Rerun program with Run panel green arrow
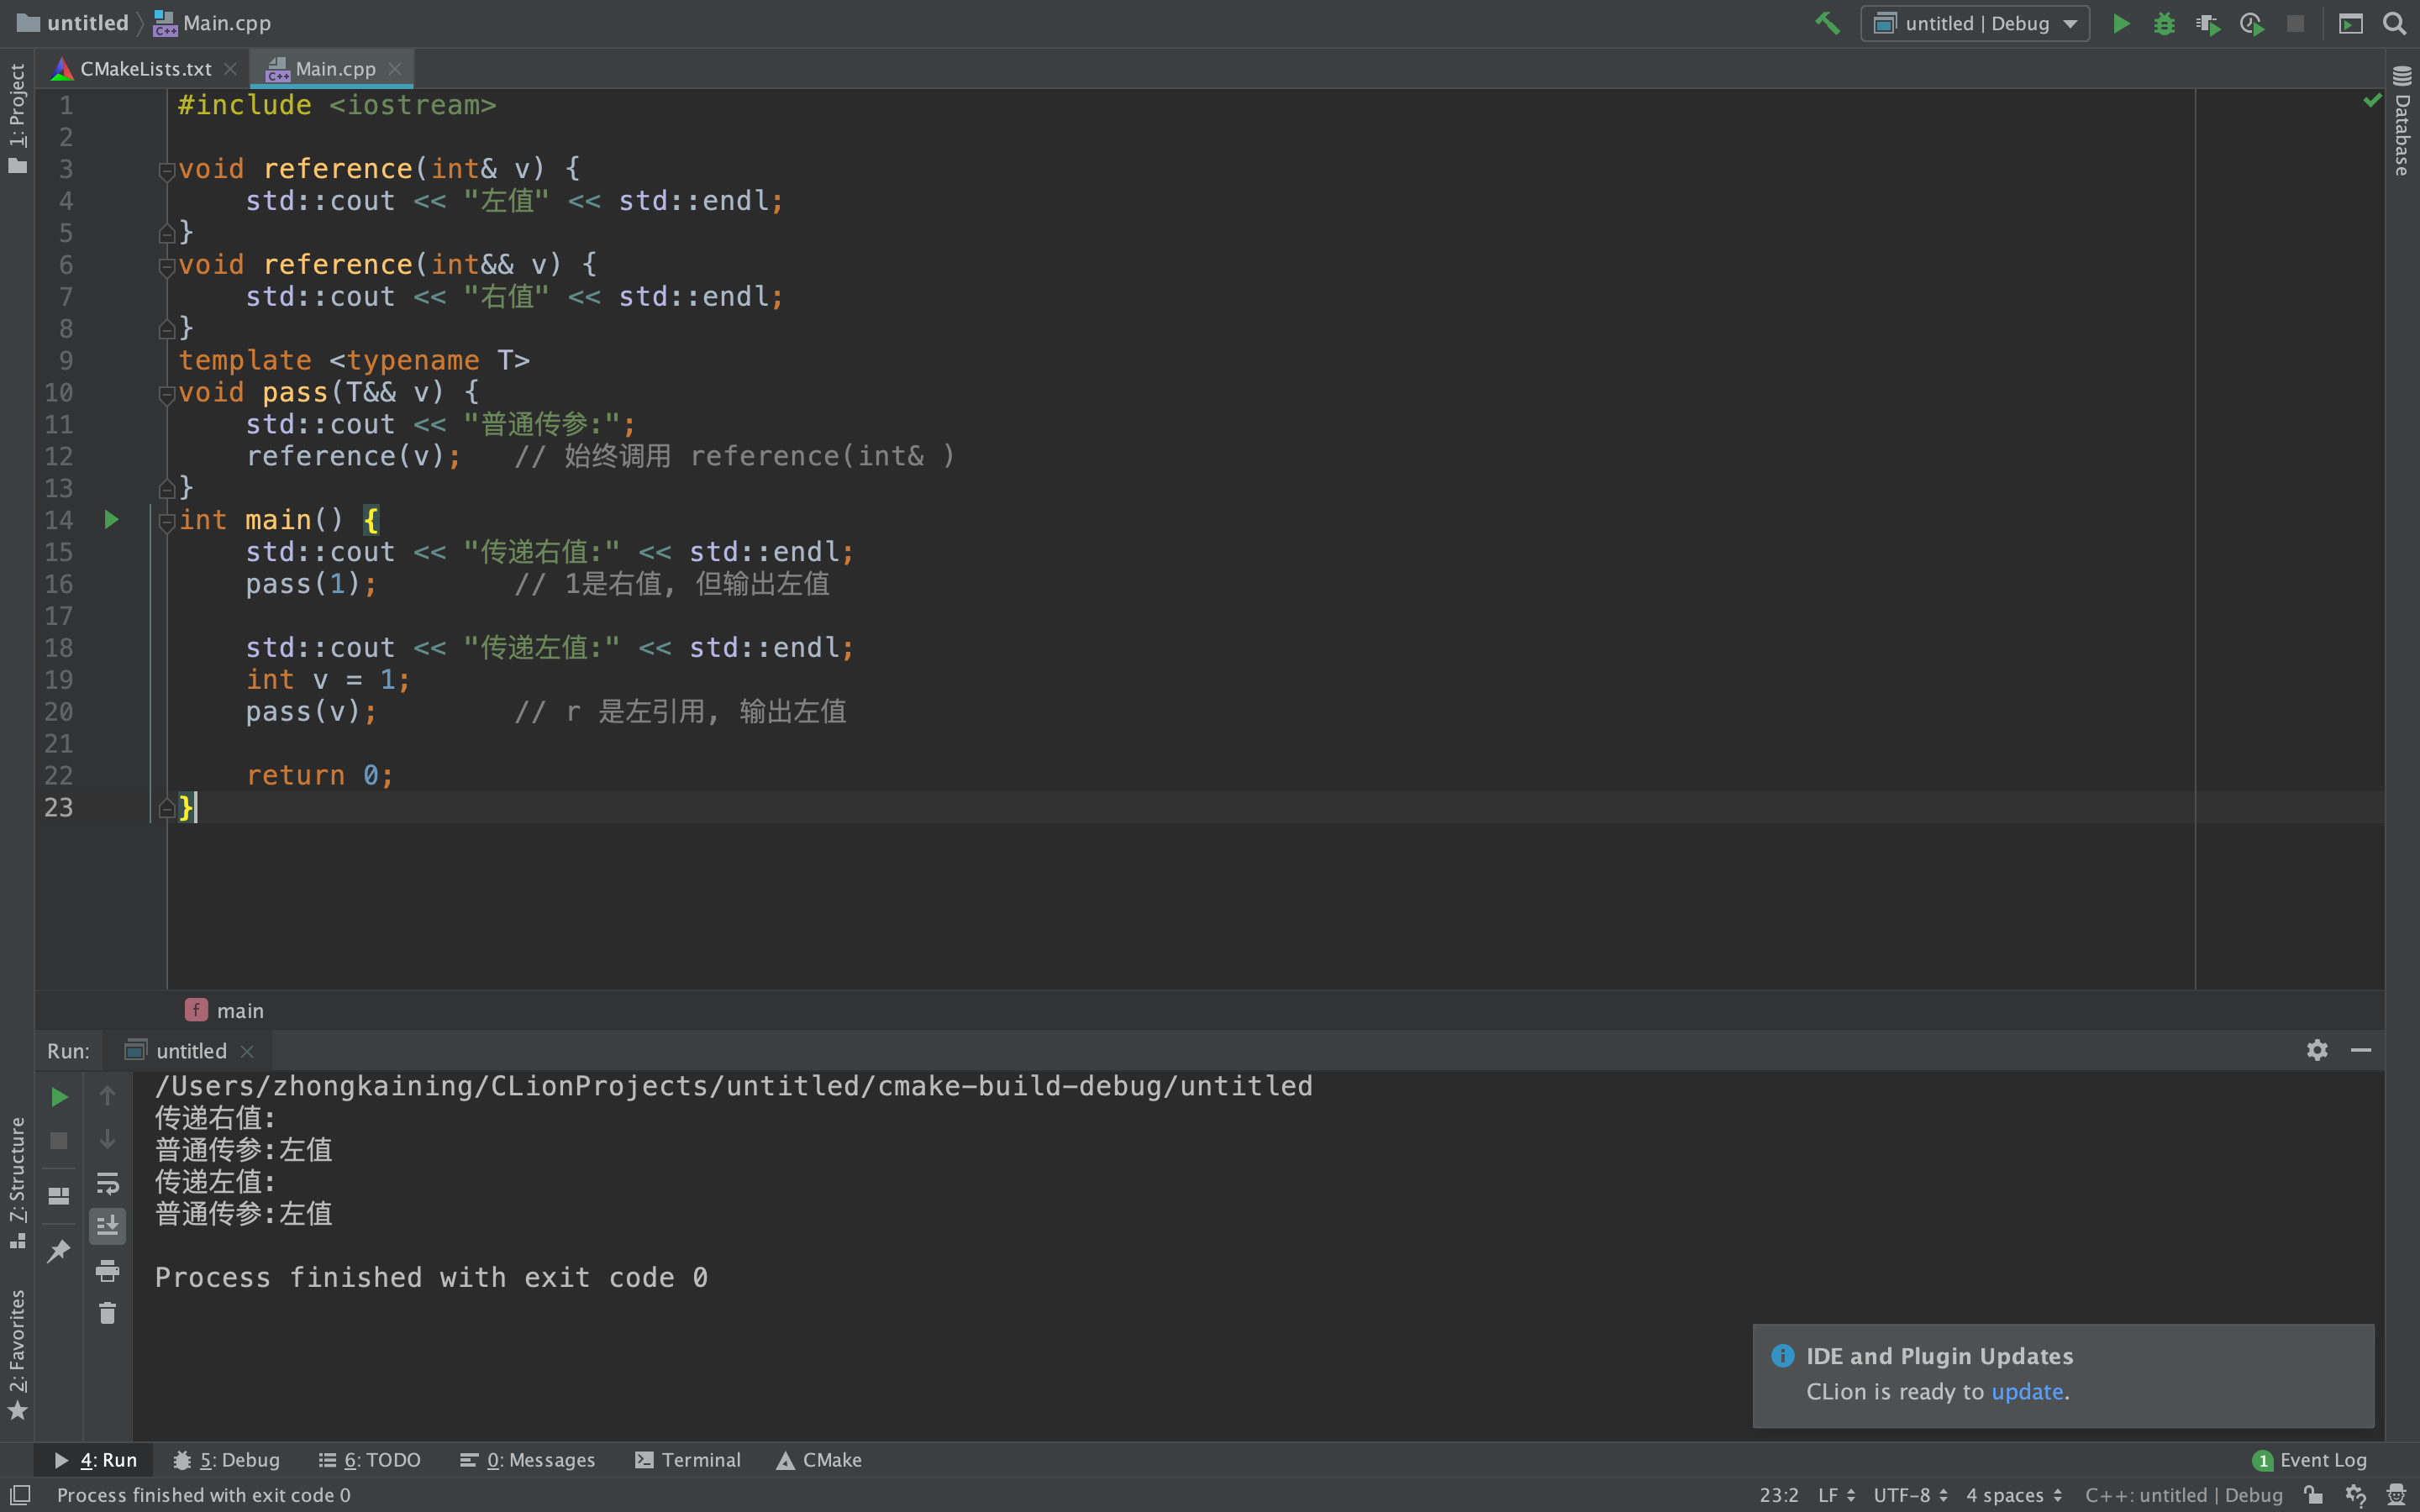This screenshot has height=1512, width=2420. coord(59,1097)
